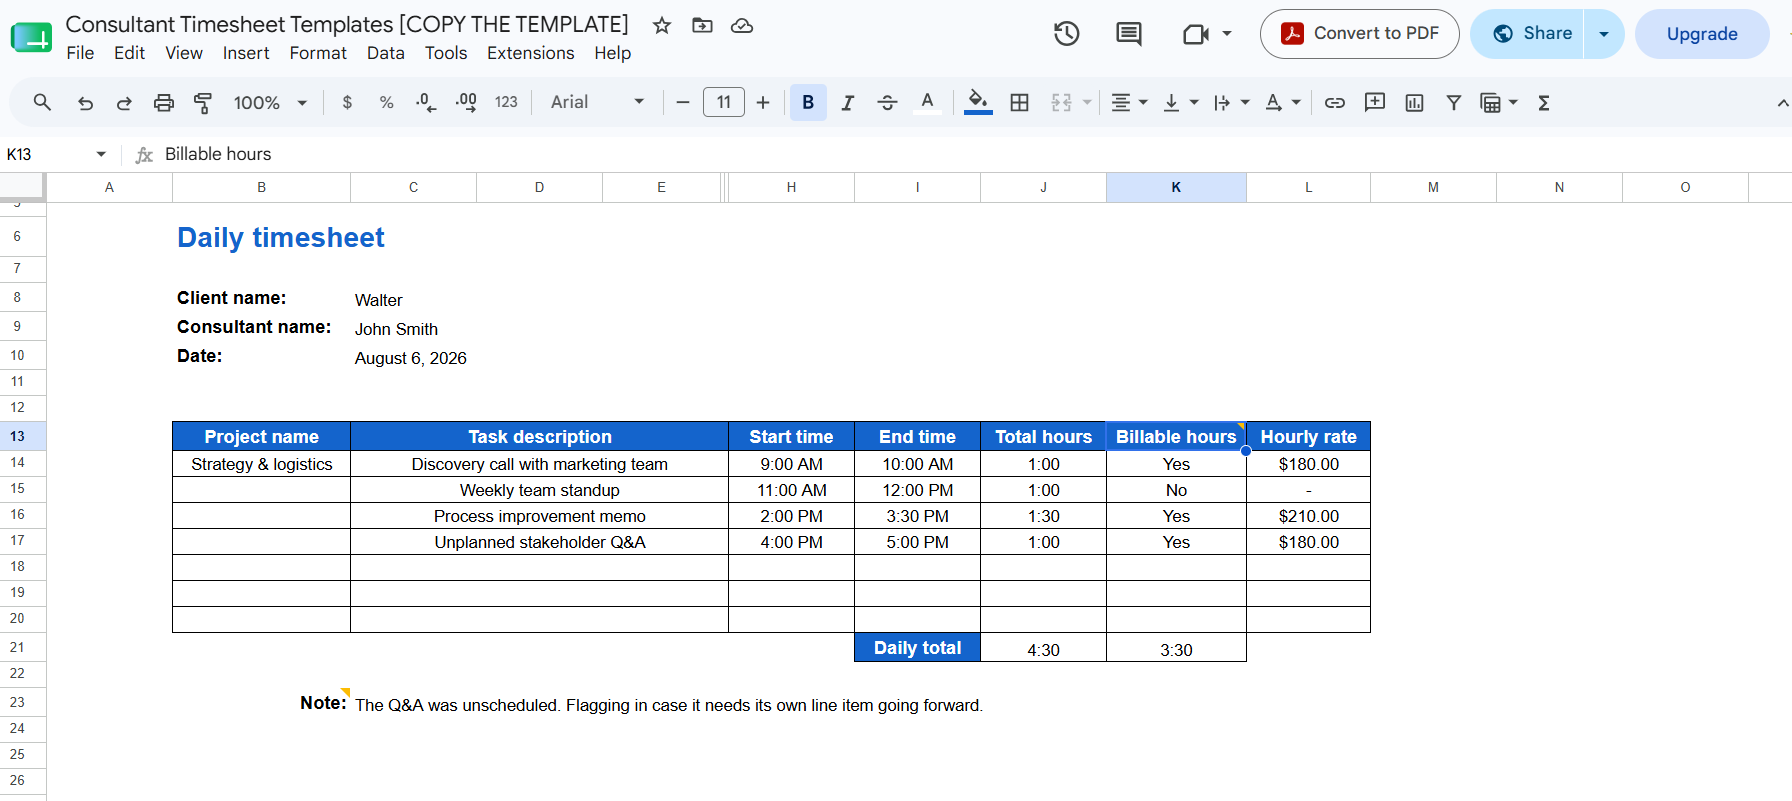Click the Convert to PDF button
The width and height of the screenshot is (1792, 801).
tap(1360, 34)
